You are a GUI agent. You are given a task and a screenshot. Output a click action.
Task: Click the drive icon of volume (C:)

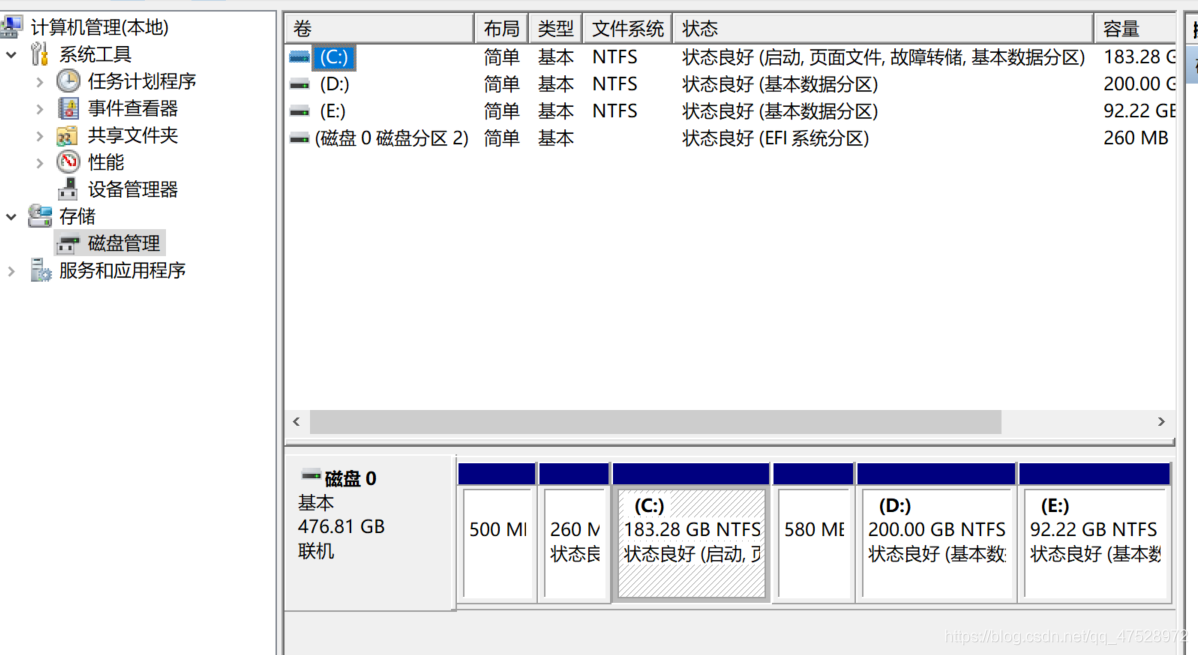[x=300, y=57]
